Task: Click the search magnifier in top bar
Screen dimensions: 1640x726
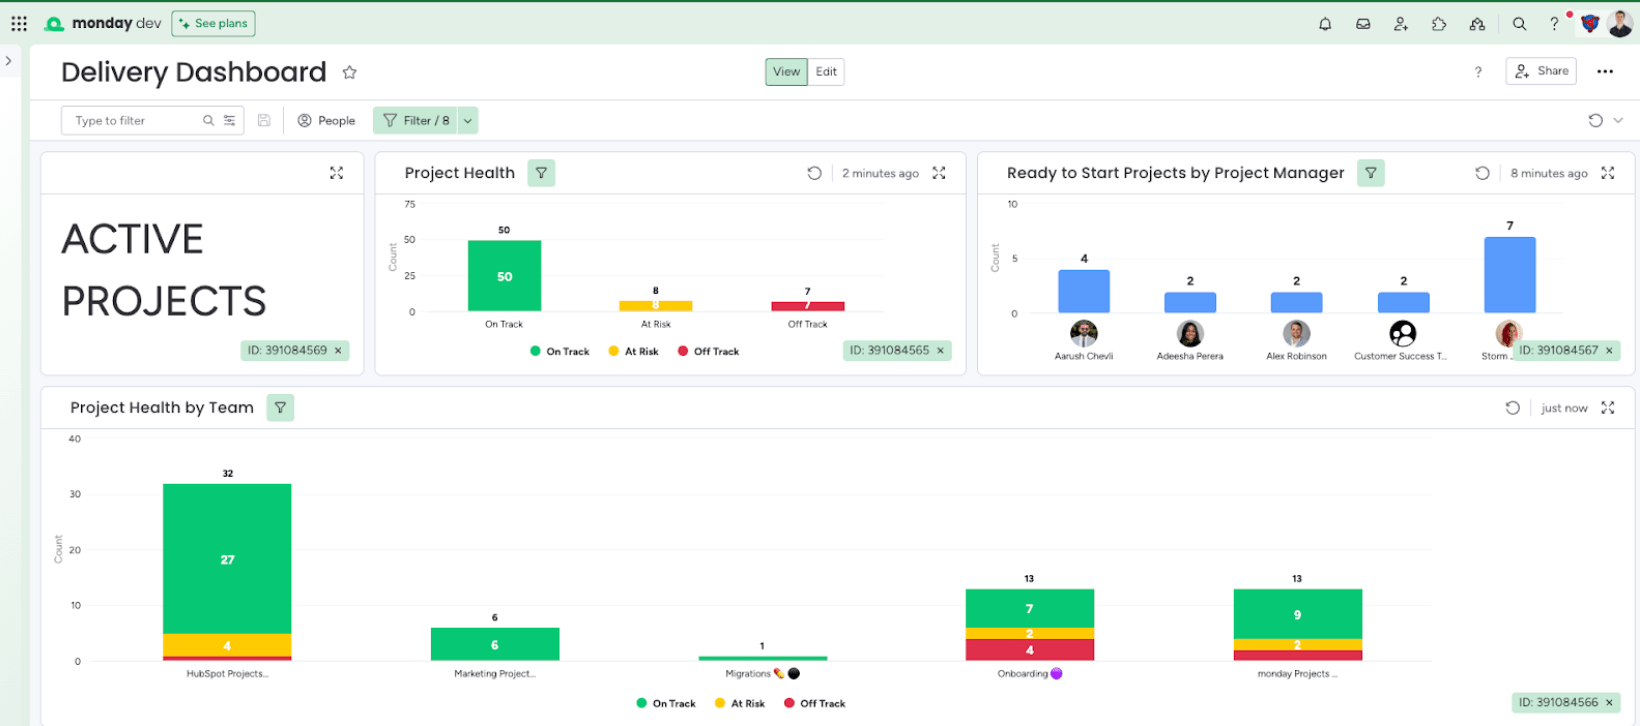Action: pos(1519,24)
